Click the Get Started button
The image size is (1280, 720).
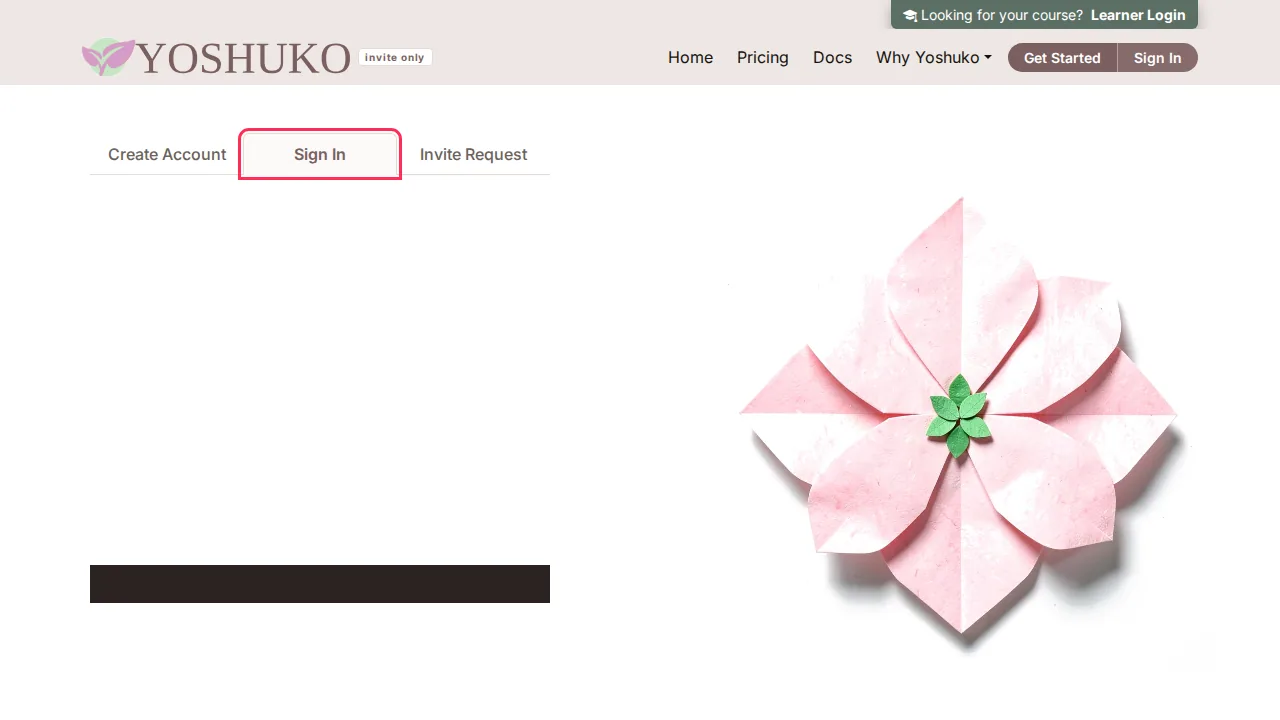pos(1062,57)
